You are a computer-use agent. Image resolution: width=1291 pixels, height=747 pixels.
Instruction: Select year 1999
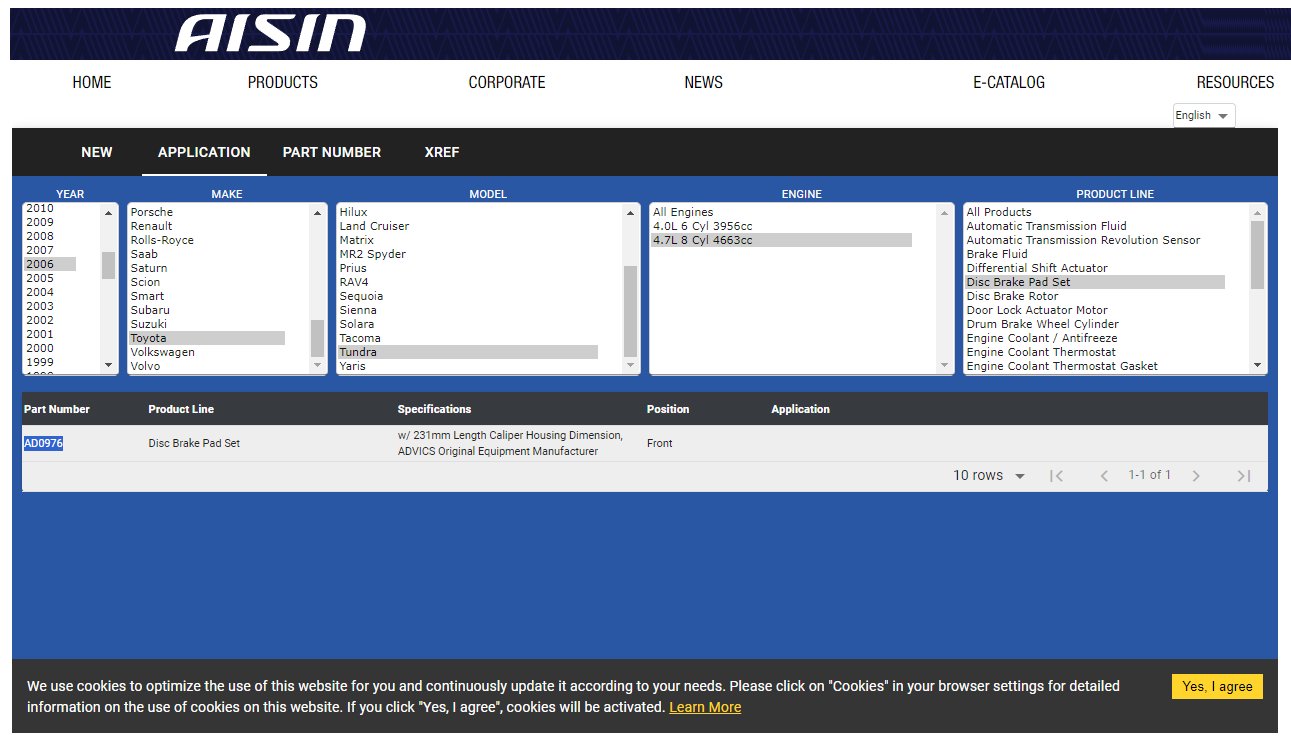(x=40, y=362)
